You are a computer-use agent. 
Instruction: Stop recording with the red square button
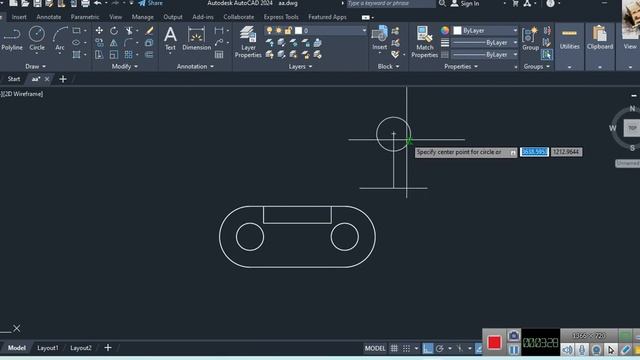494,342
